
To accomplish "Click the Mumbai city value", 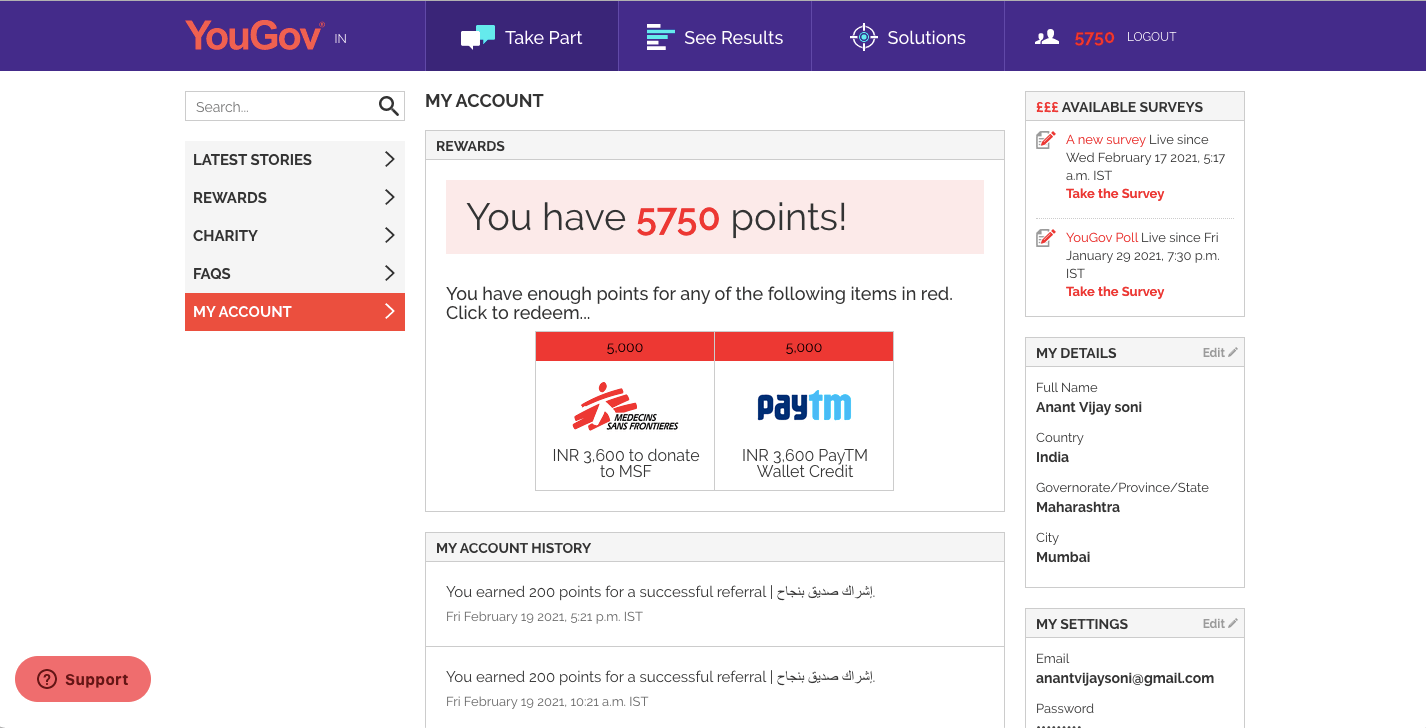I will (x=1063, y=557).
